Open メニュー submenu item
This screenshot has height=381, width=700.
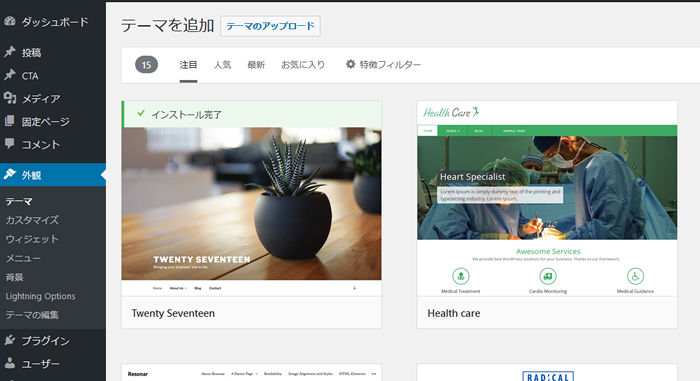(x=23, y=258)
